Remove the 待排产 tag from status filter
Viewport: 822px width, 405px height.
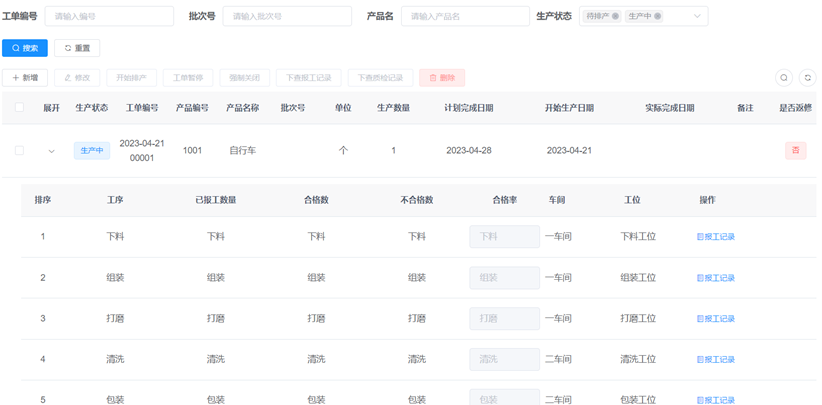pyautogui.click(x=616, y=16)
